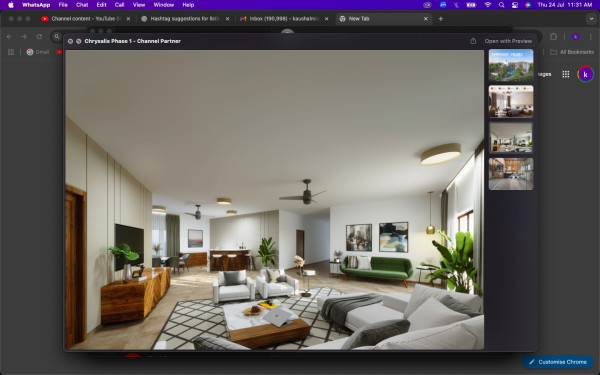
Task: Open the Control Centre icon
Action: coord(515,5)
